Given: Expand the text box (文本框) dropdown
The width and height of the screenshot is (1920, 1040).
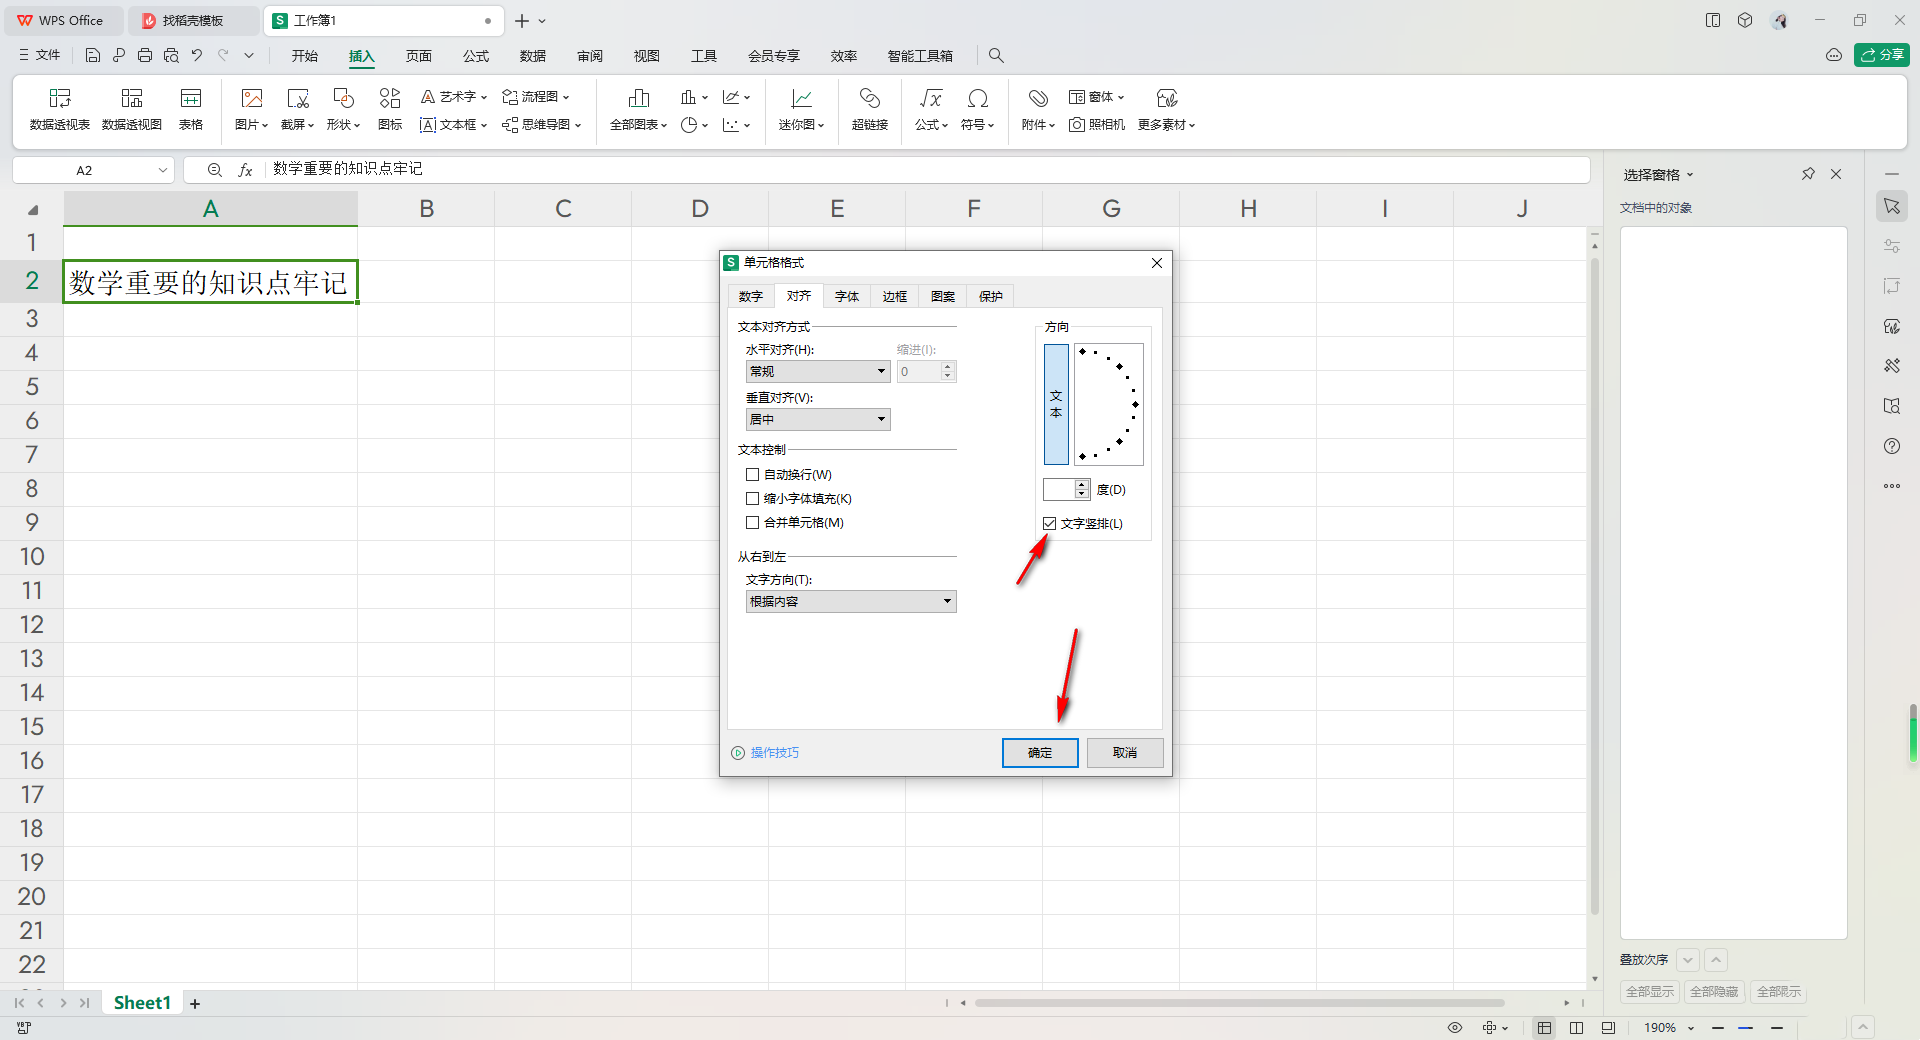Looking at the screenshot, I should [x=484, y=125].
